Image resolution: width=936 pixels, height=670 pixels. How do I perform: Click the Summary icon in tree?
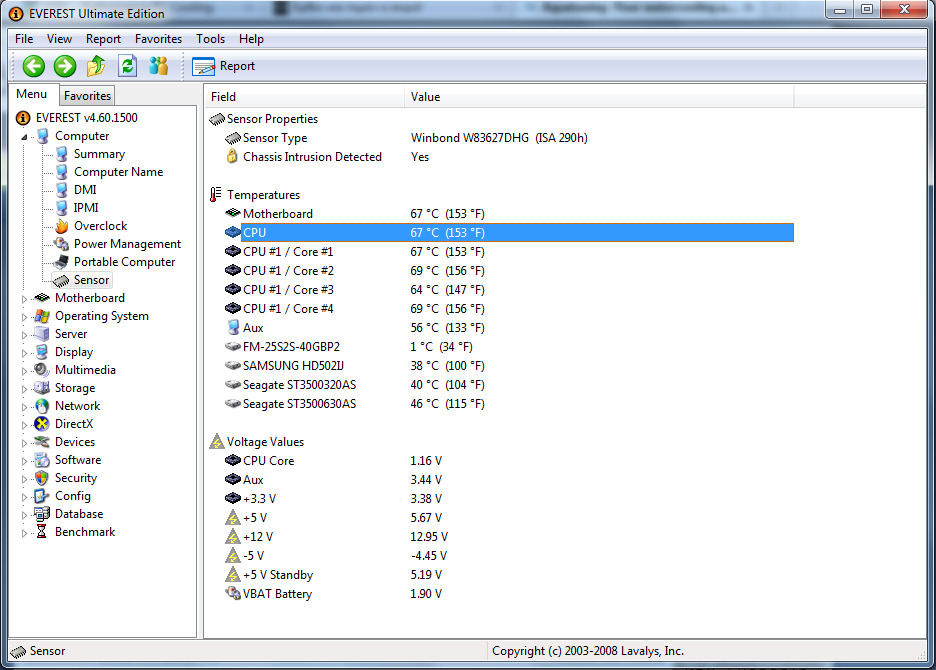coord(61,154)
